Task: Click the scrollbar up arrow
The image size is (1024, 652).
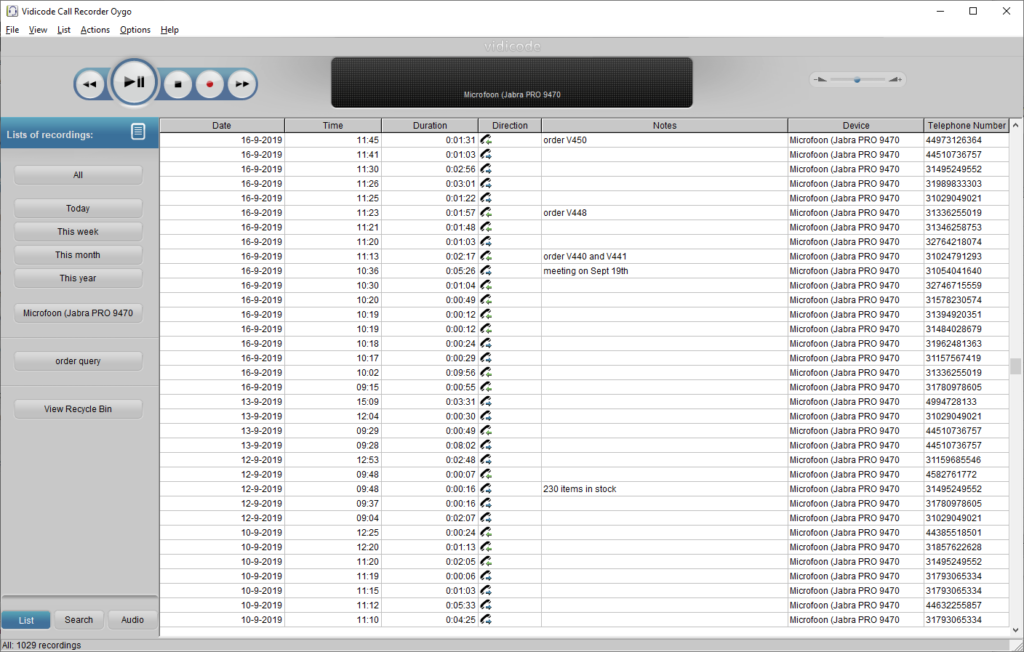Action: coord(1016,125)
